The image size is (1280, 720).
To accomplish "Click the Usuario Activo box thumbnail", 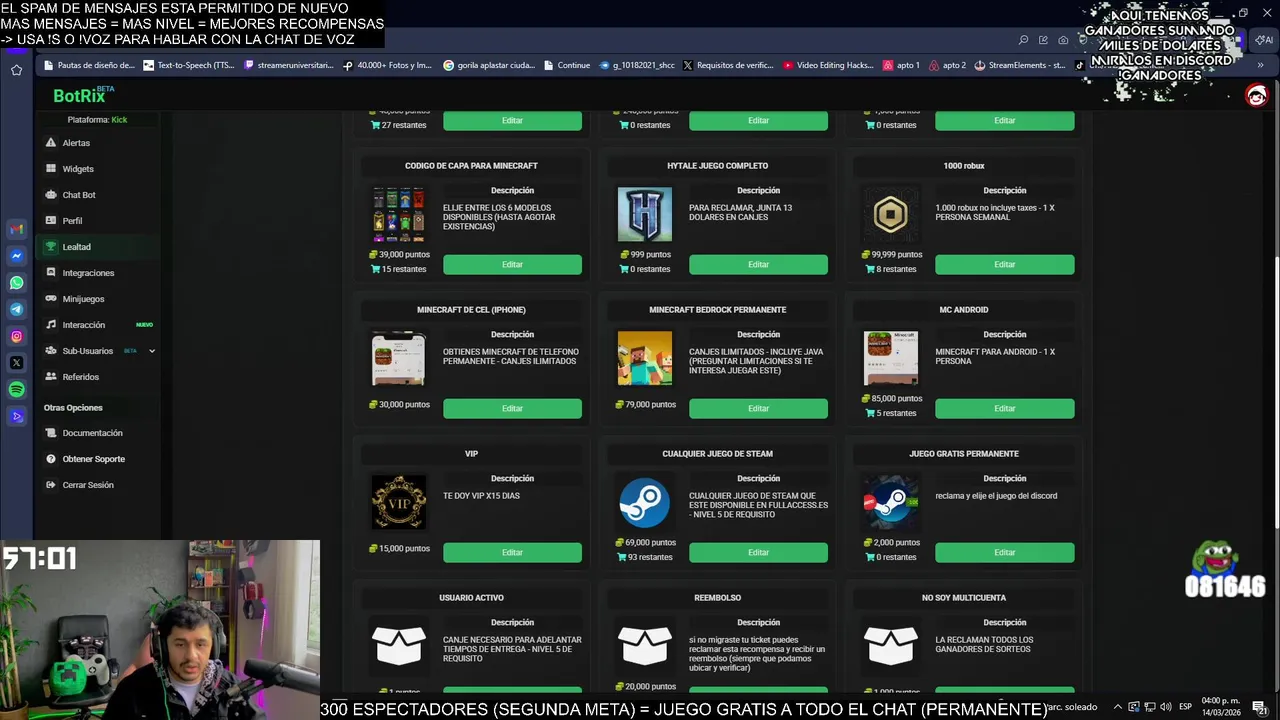I will point(399,646).
